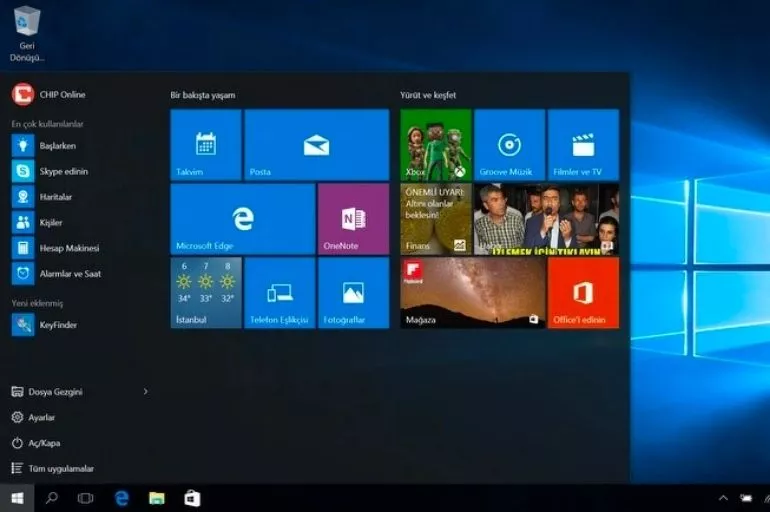Click the Windows Start button
The image size is (770, 512).
[17, 498]
